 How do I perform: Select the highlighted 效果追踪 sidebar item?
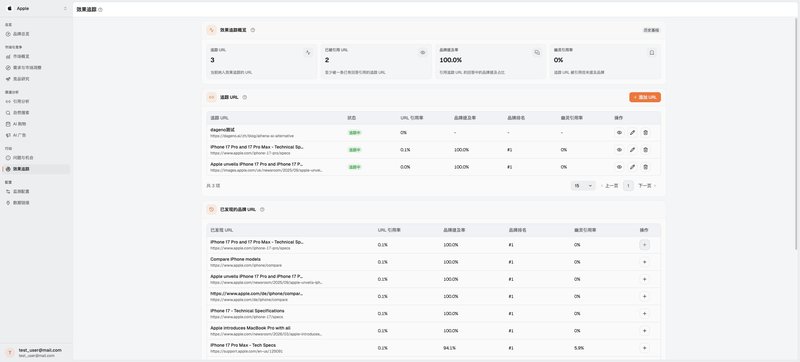tap(36, 169)
